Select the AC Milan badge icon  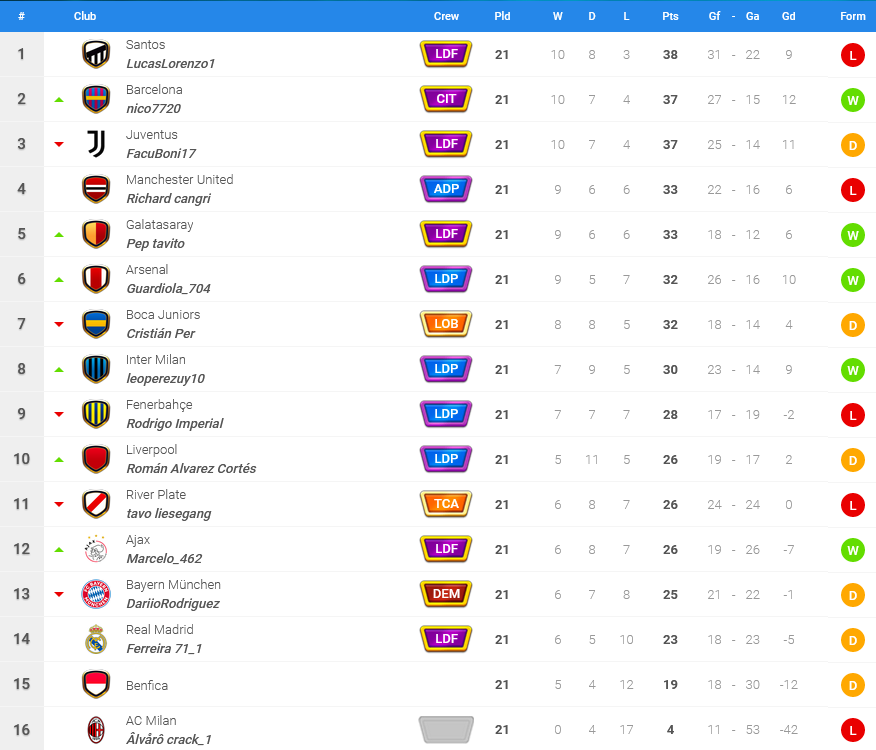[96, 730]
